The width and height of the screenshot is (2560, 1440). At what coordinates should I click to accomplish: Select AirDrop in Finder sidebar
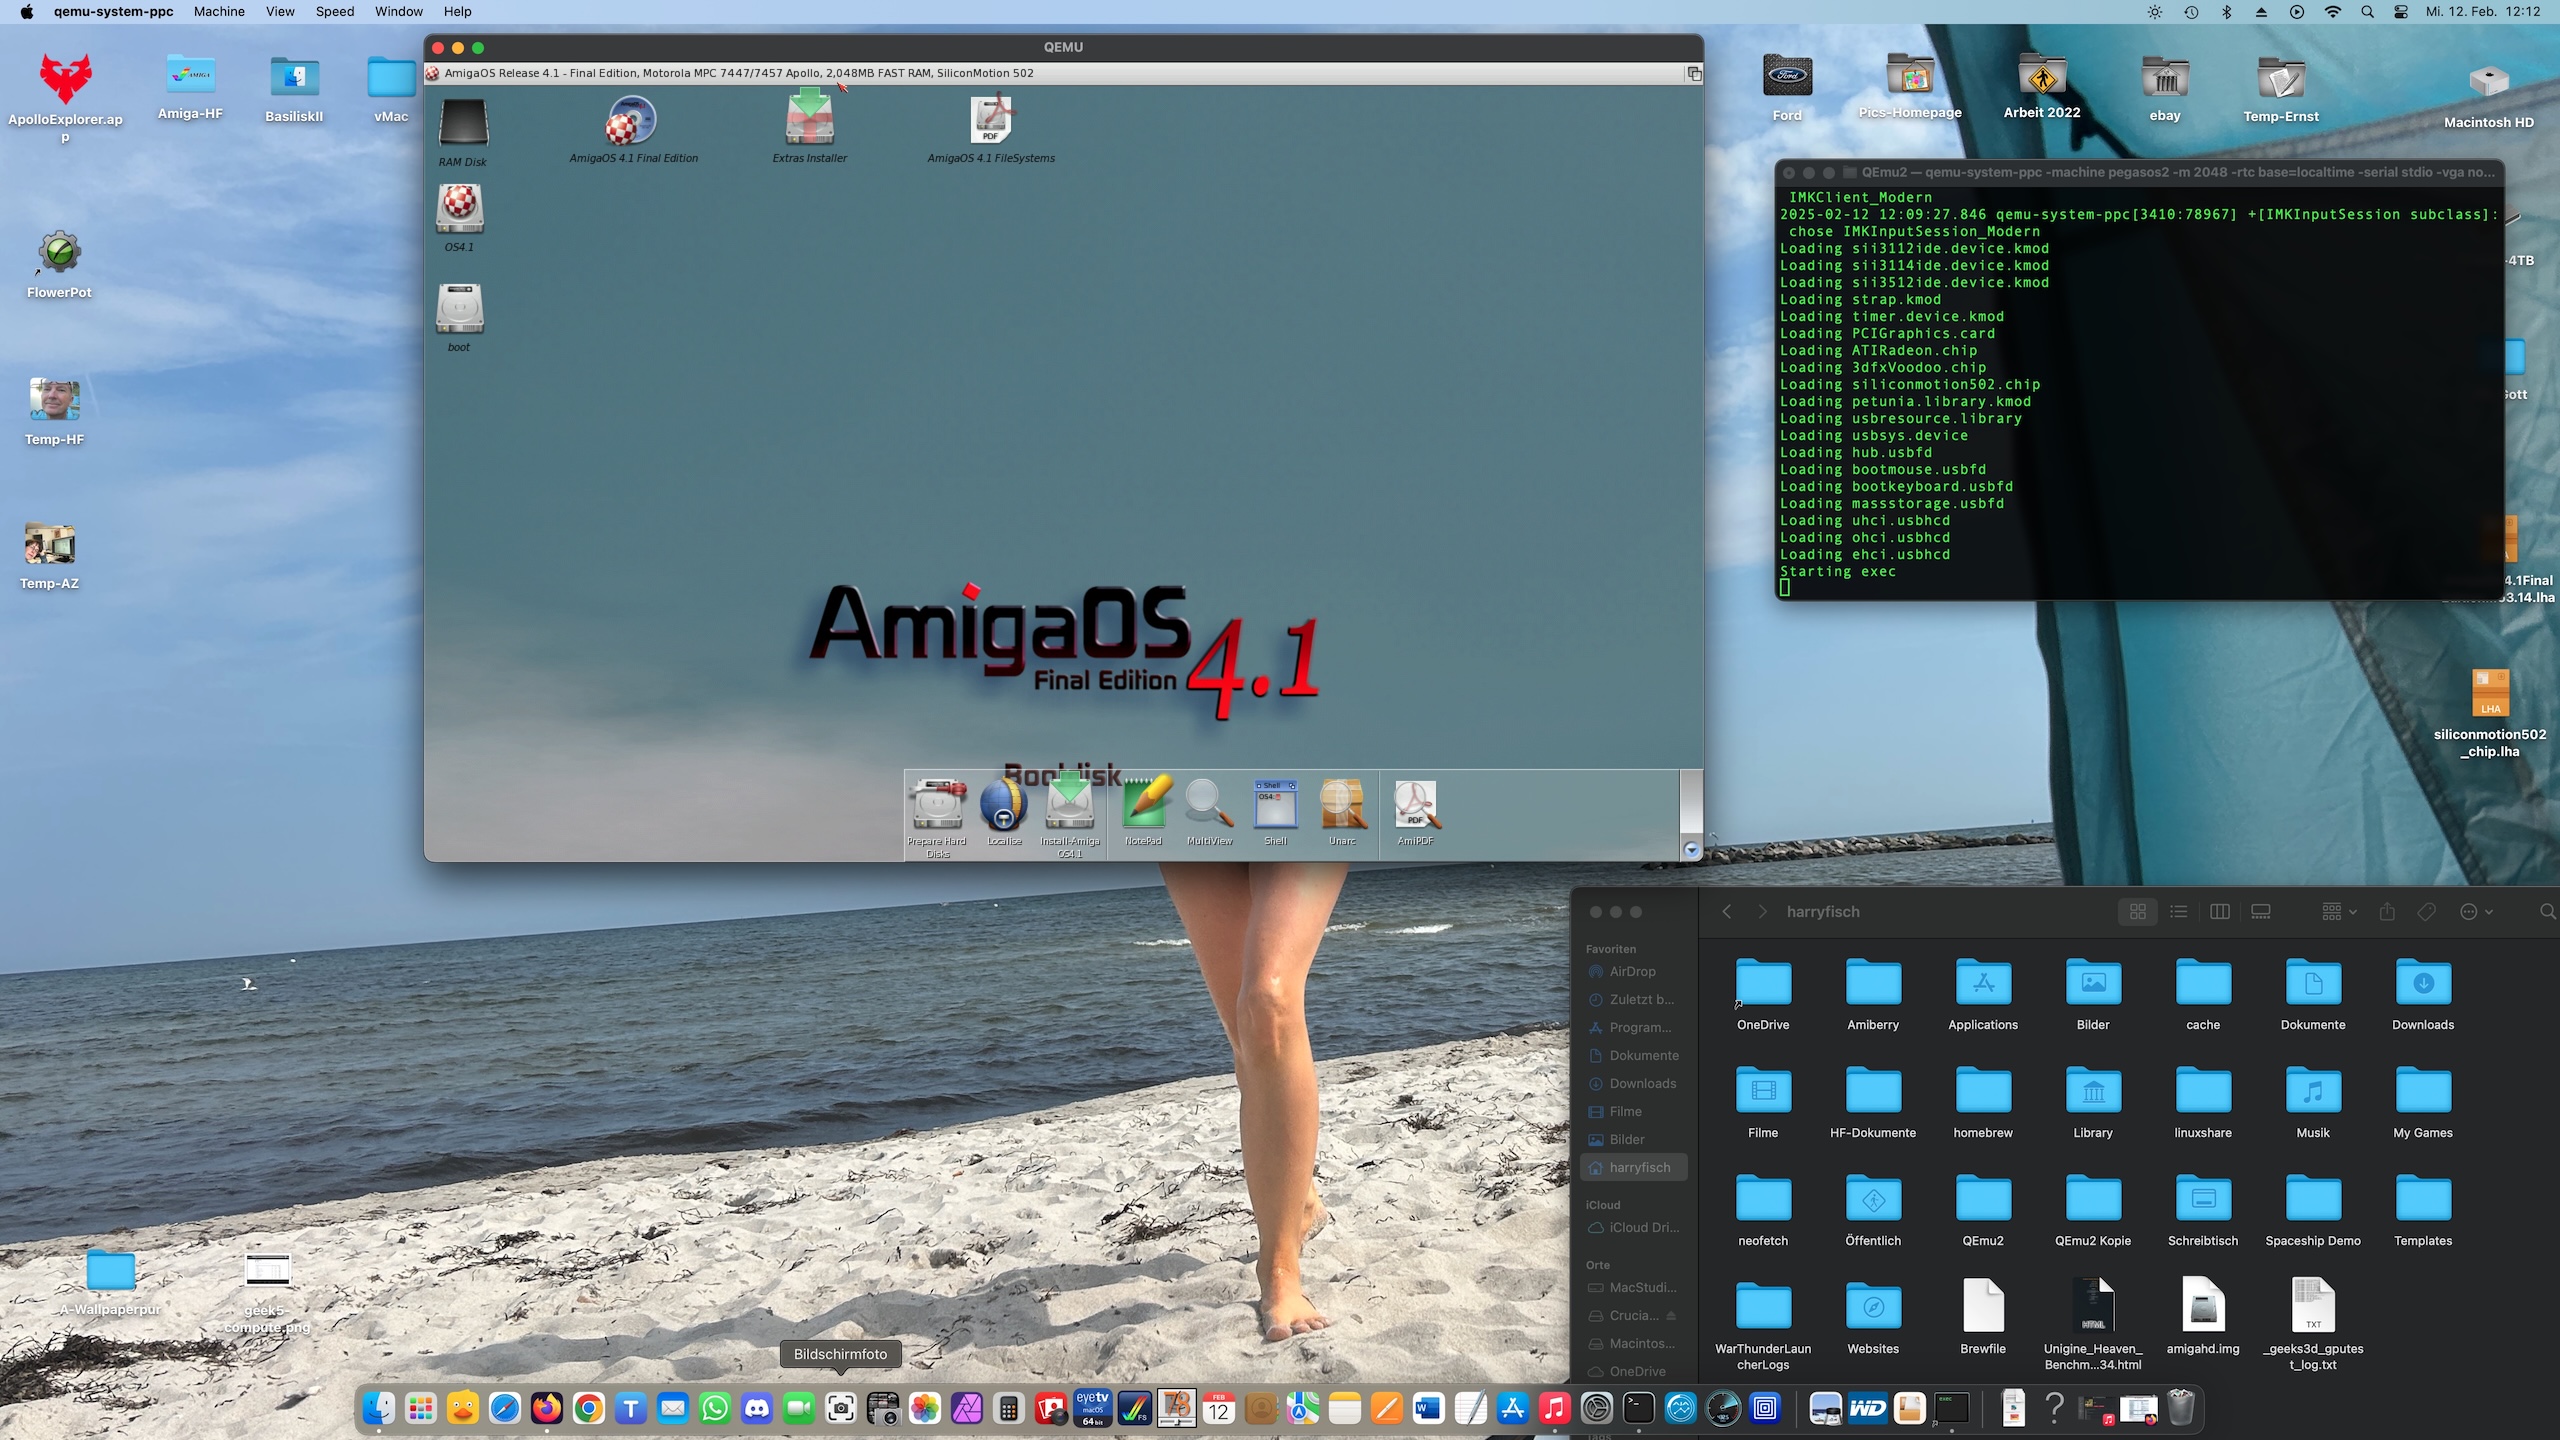1632,971
